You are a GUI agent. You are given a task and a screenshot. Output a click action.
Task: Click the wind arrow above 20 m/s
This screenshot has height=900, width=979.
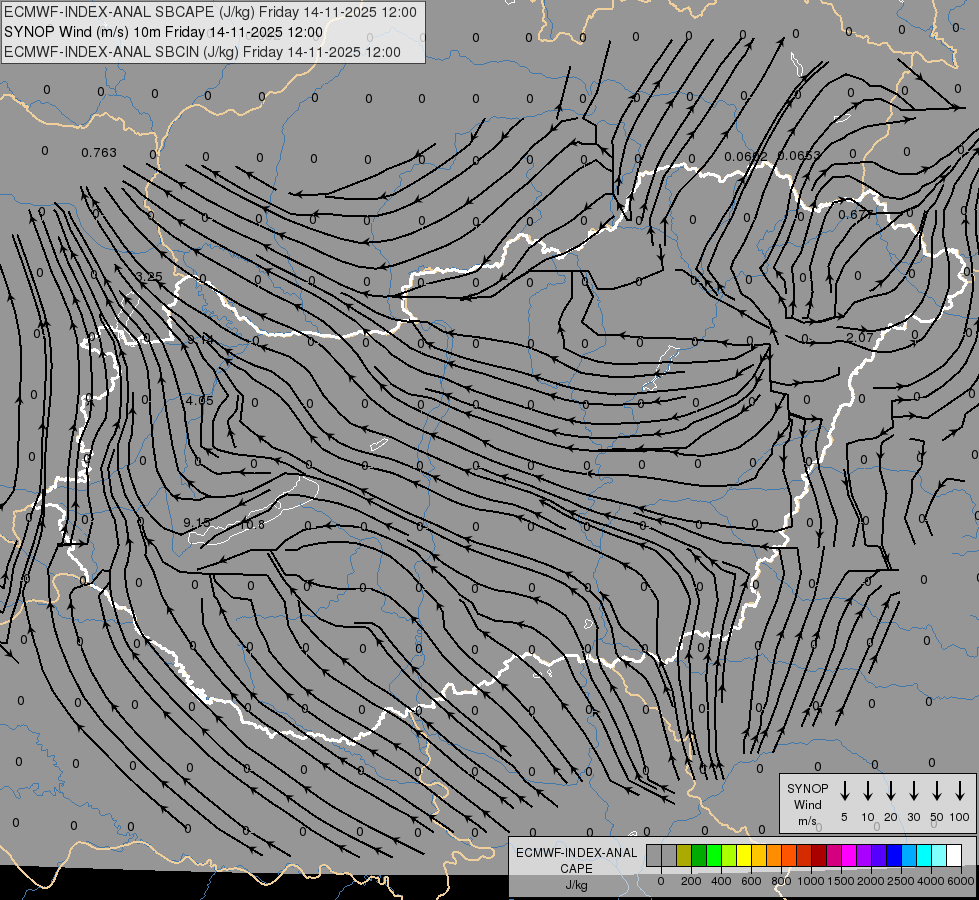[891, 791]
